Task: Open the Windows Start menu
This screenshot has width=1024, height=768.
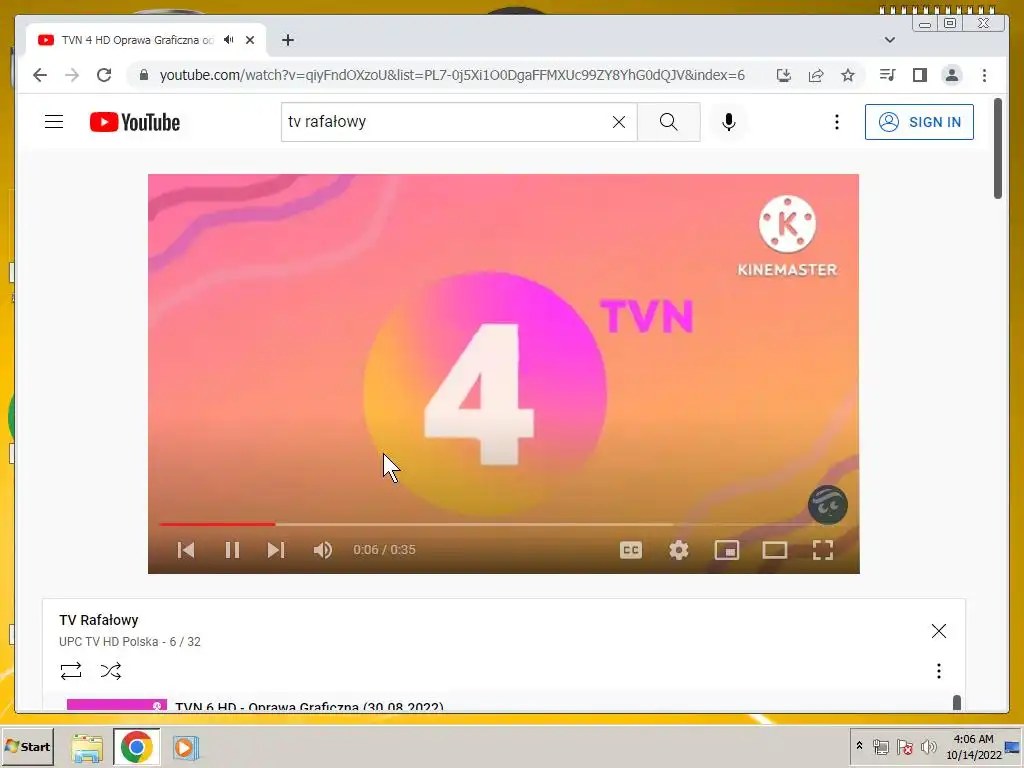Action: (x=27, y=746)
